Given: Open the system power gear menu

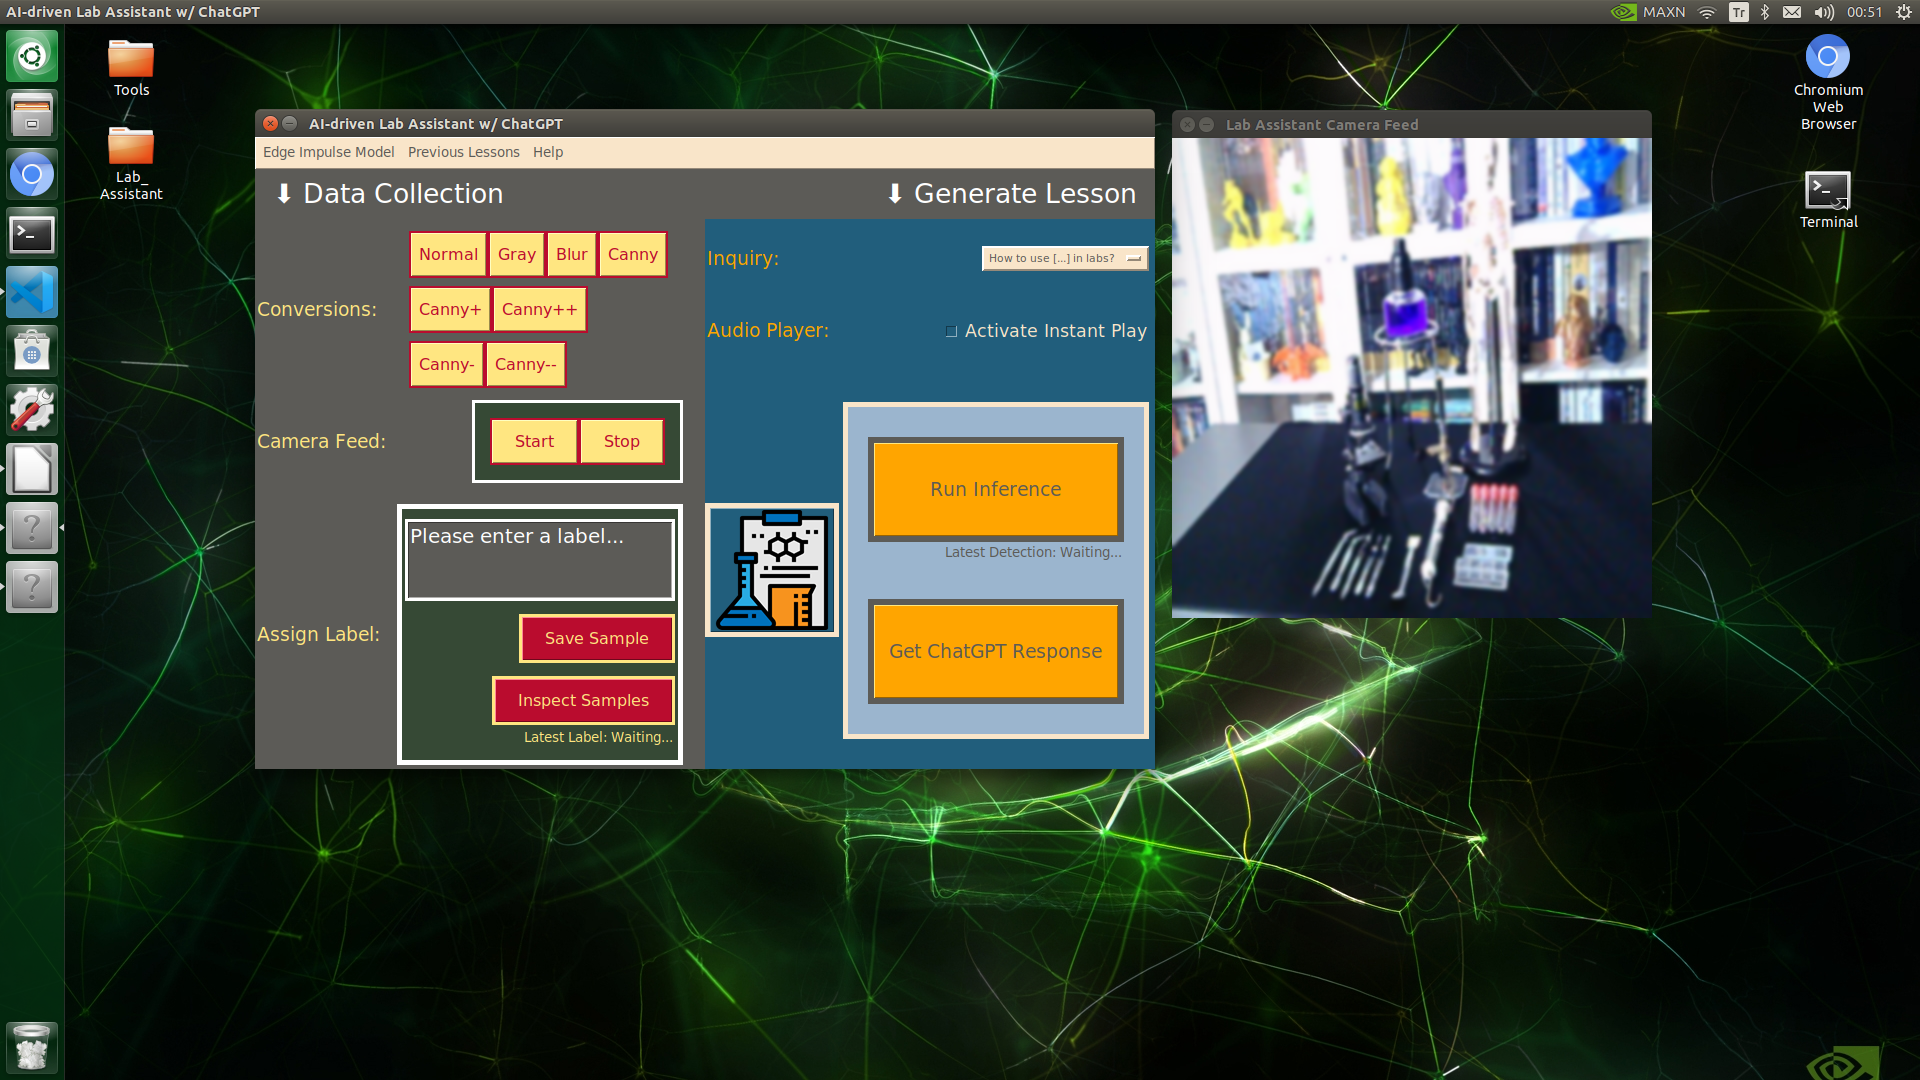Looking at the screenshot, I should (1904, 12).
